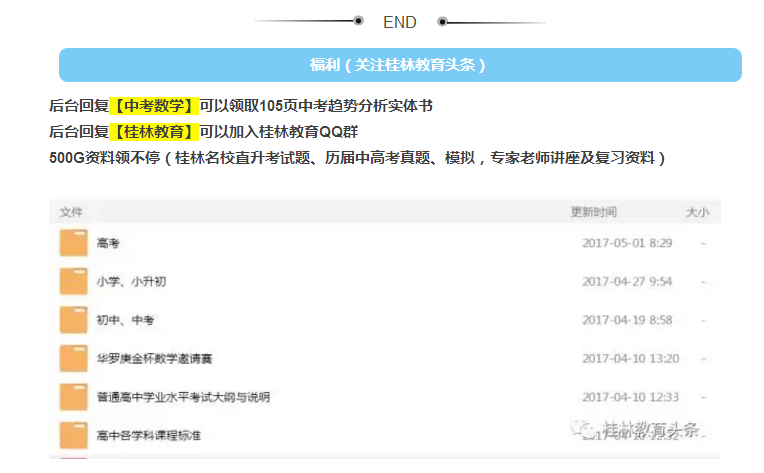Viewport: 764px width, 473px height.
Task: Select the 高中各学科课程标准 folder name
Action: point(148,435)
